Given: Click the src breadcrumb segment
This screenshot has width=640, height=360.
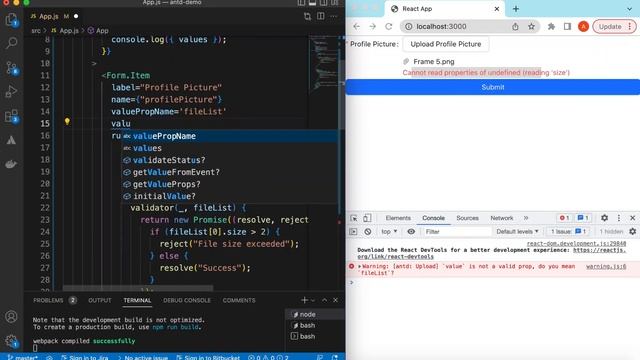Looking at the screenshot, I should pos(36,31).
